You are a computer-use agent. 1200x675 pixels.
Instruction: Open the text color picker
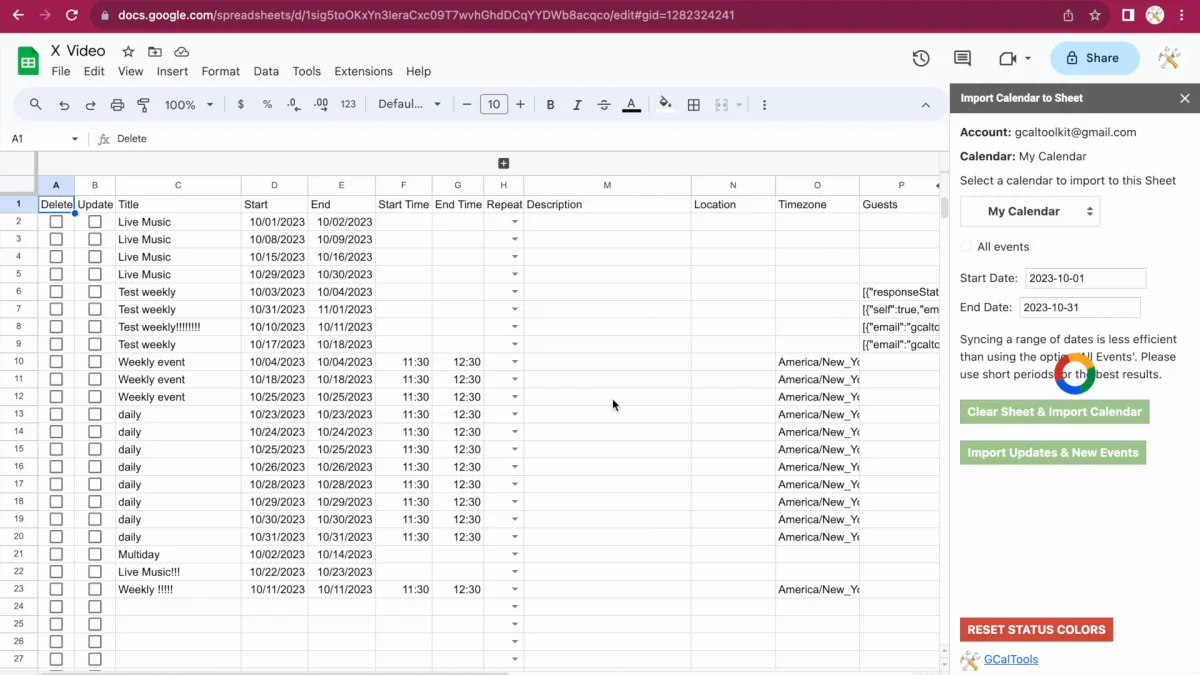631,105
